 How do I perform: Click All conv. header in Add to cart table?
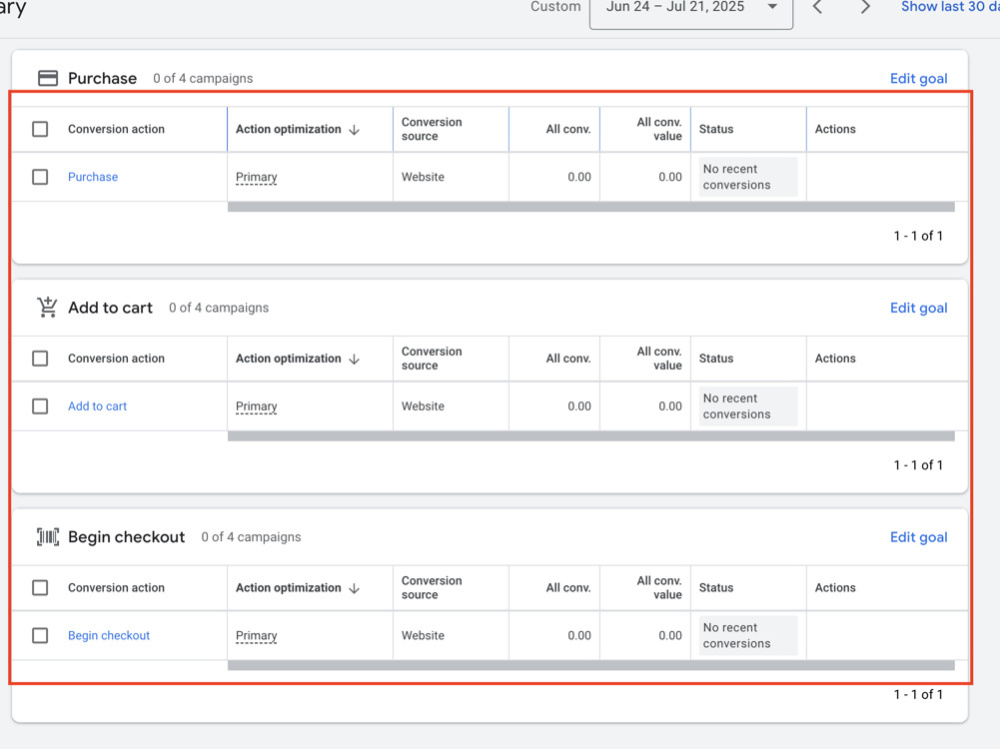568,359
